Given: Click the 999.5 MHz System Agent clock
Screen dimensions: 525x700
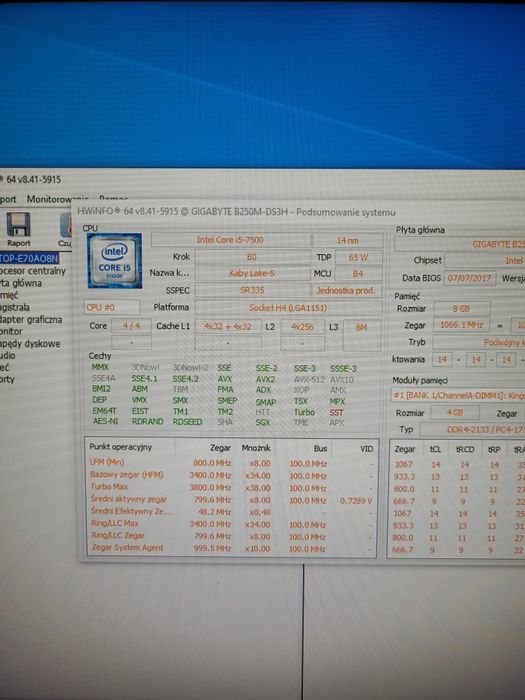Looking at the screenshot, I should coord(212,548).
